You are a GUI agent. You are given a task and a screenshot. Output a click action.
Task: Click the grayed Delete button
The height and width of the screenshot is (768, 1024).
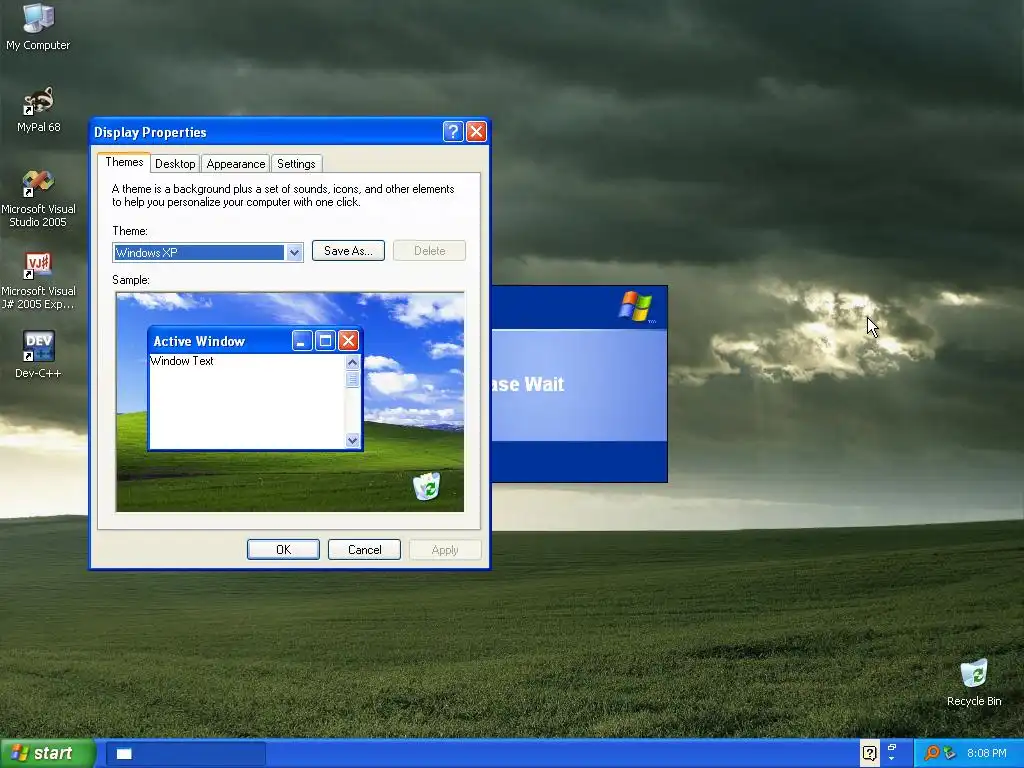click(x=429, y=251)
